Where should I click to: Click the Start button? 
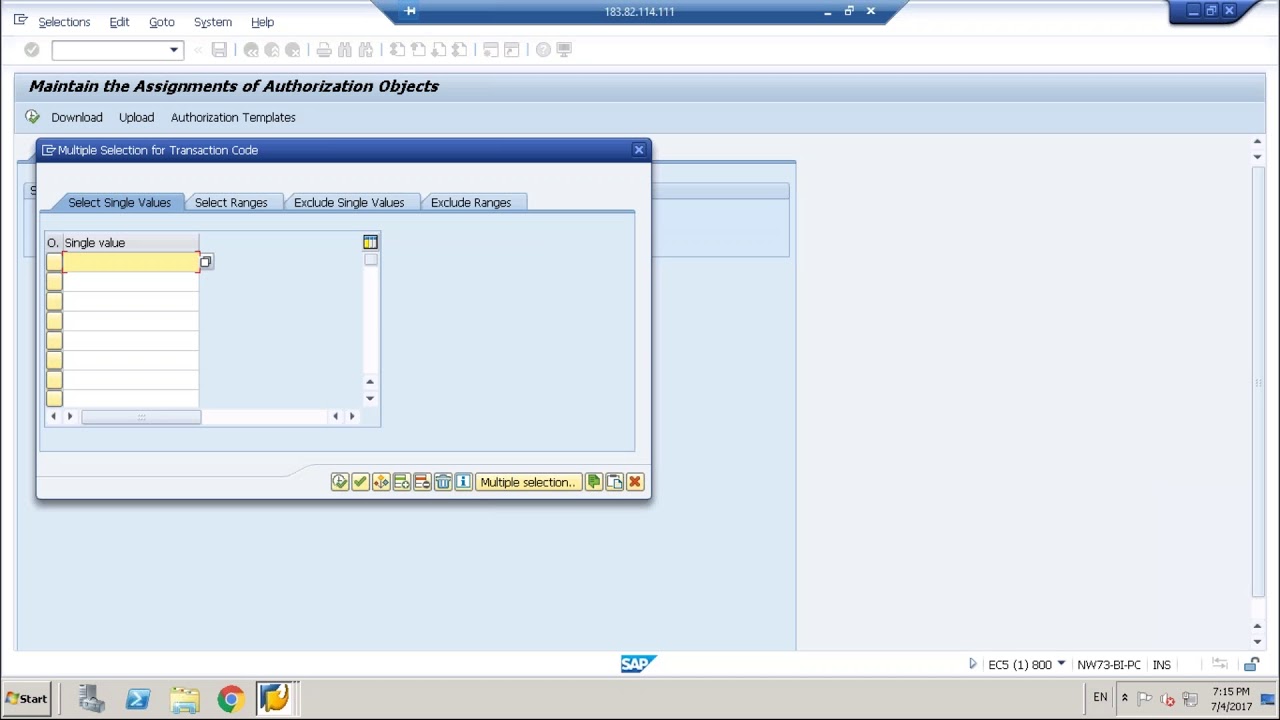tap(26, 699)
